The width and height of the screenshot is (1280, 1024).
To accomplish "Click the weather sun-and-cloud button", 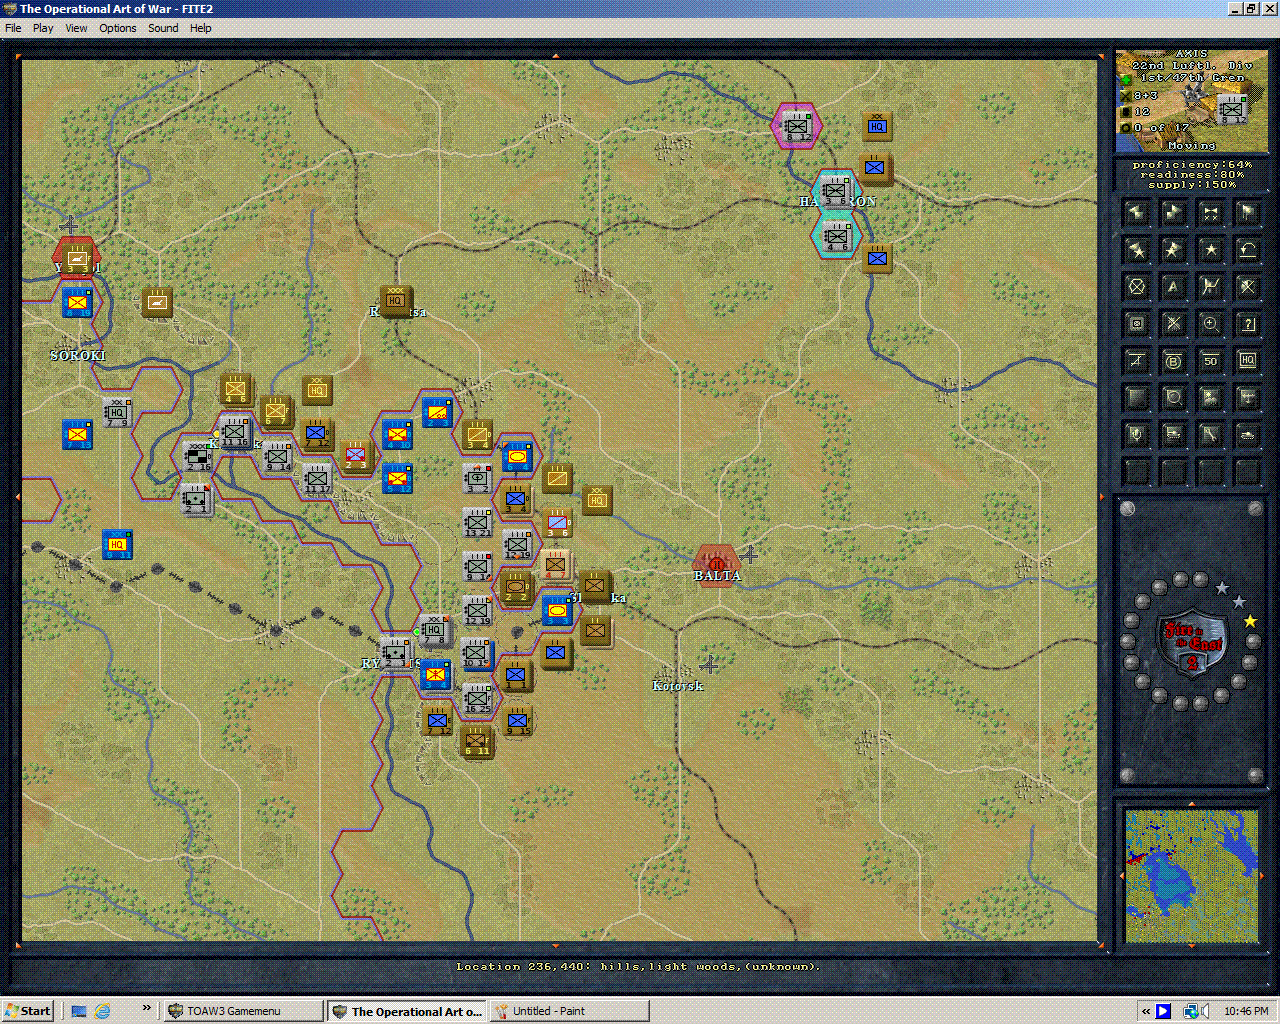I will pos(1210,398).
